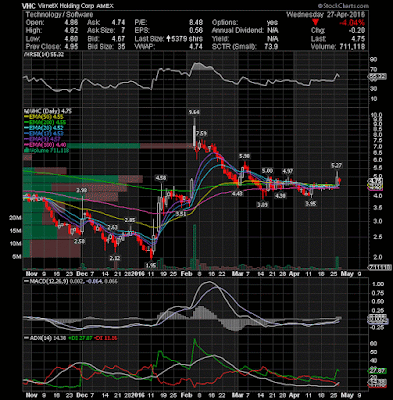Image resolution: width=393 pixels, height=400 pixels.
Task: Click the 2.85 price annotation
Action: point(130,220)
